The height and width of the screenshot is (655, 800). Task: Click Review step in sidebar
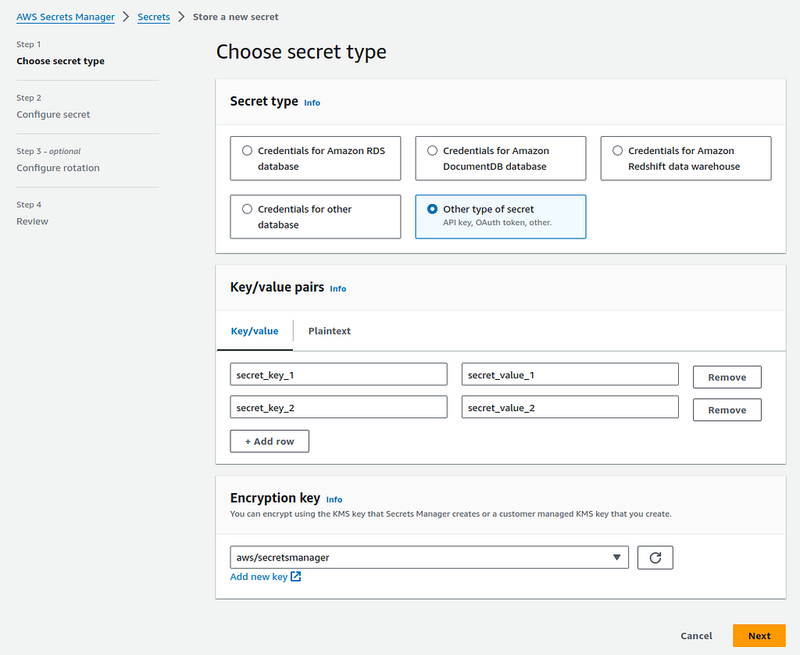[32, 221]
